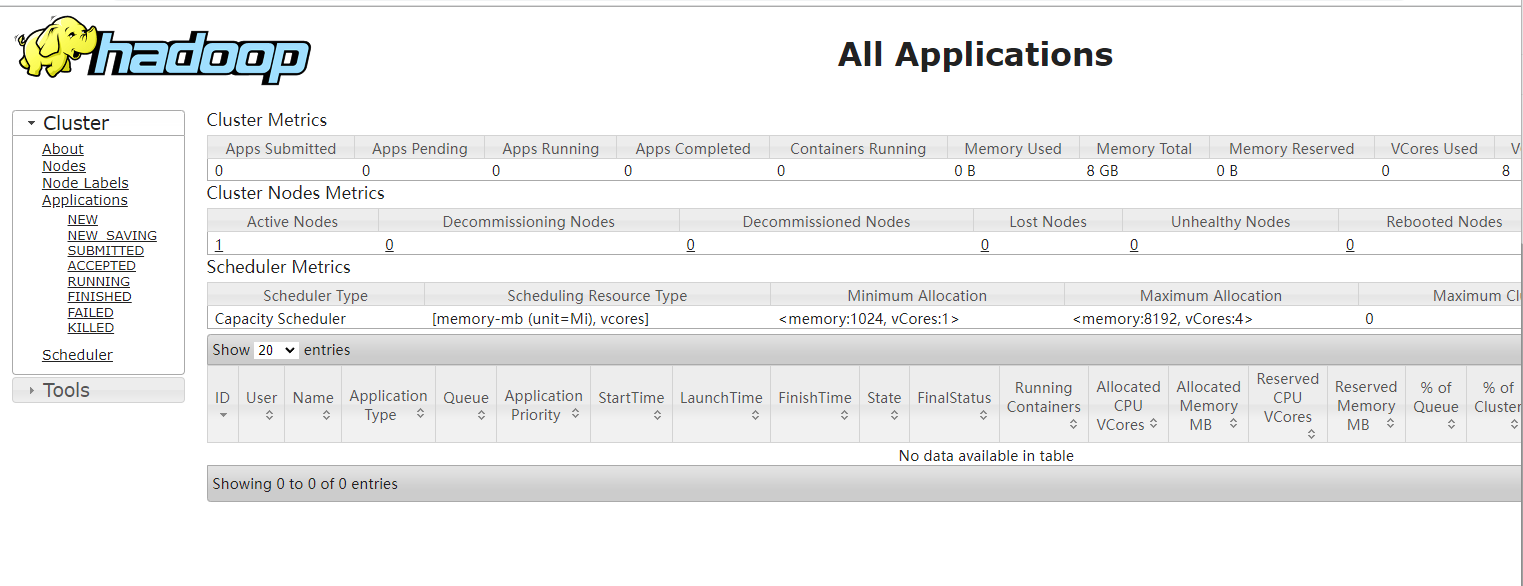Click the Capacity Scheduler value

[280, 319]
